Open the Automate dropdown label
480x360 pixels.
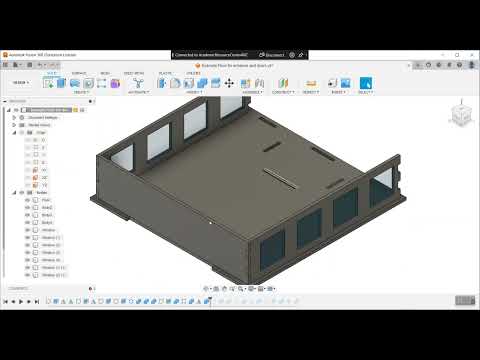tap(138, 92)
